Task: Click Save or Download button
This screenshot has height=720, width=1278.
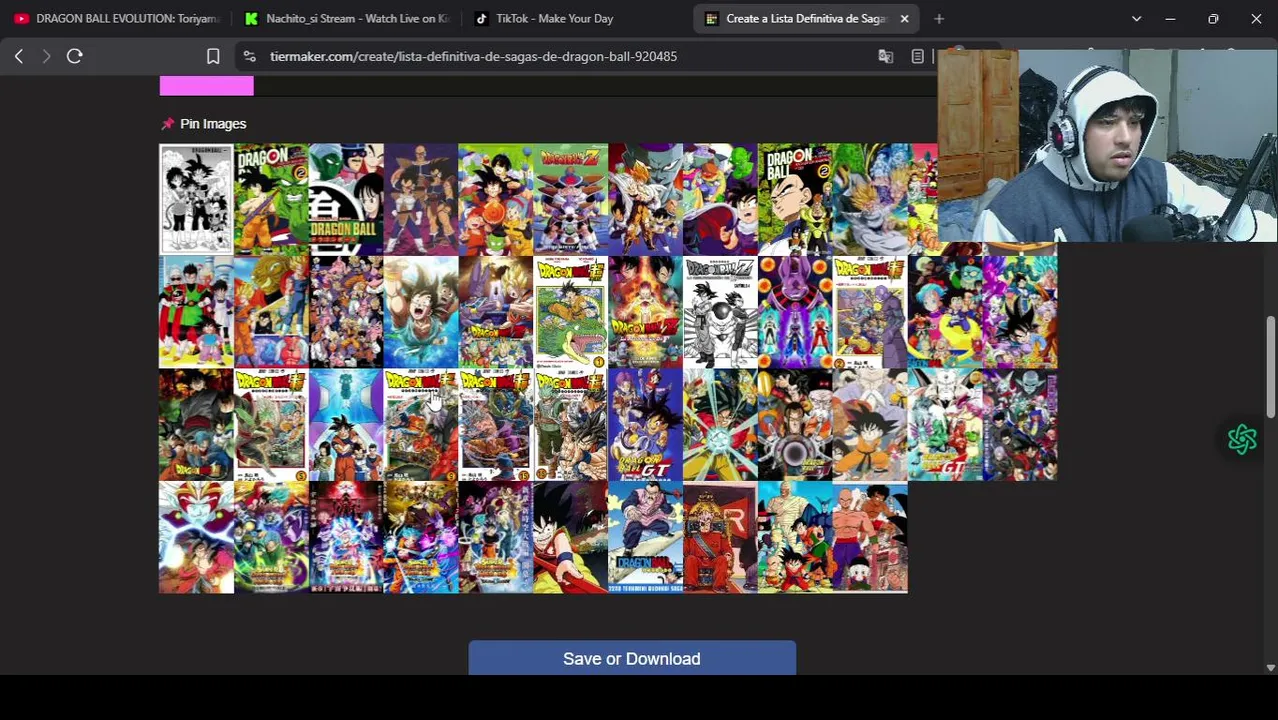Action: coord(632,658)
